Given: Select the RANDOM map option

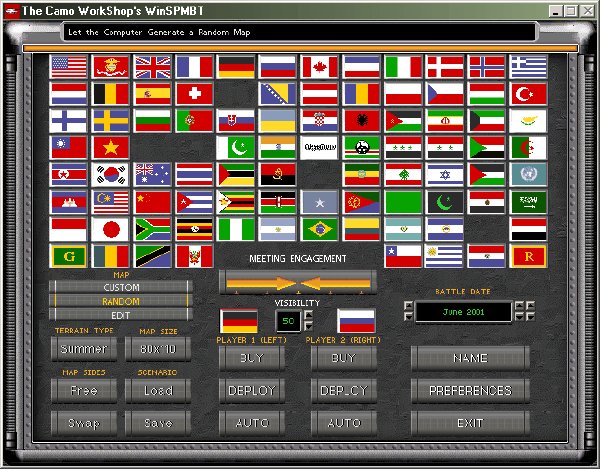Looking at the screenshot, I should point(121,301).
